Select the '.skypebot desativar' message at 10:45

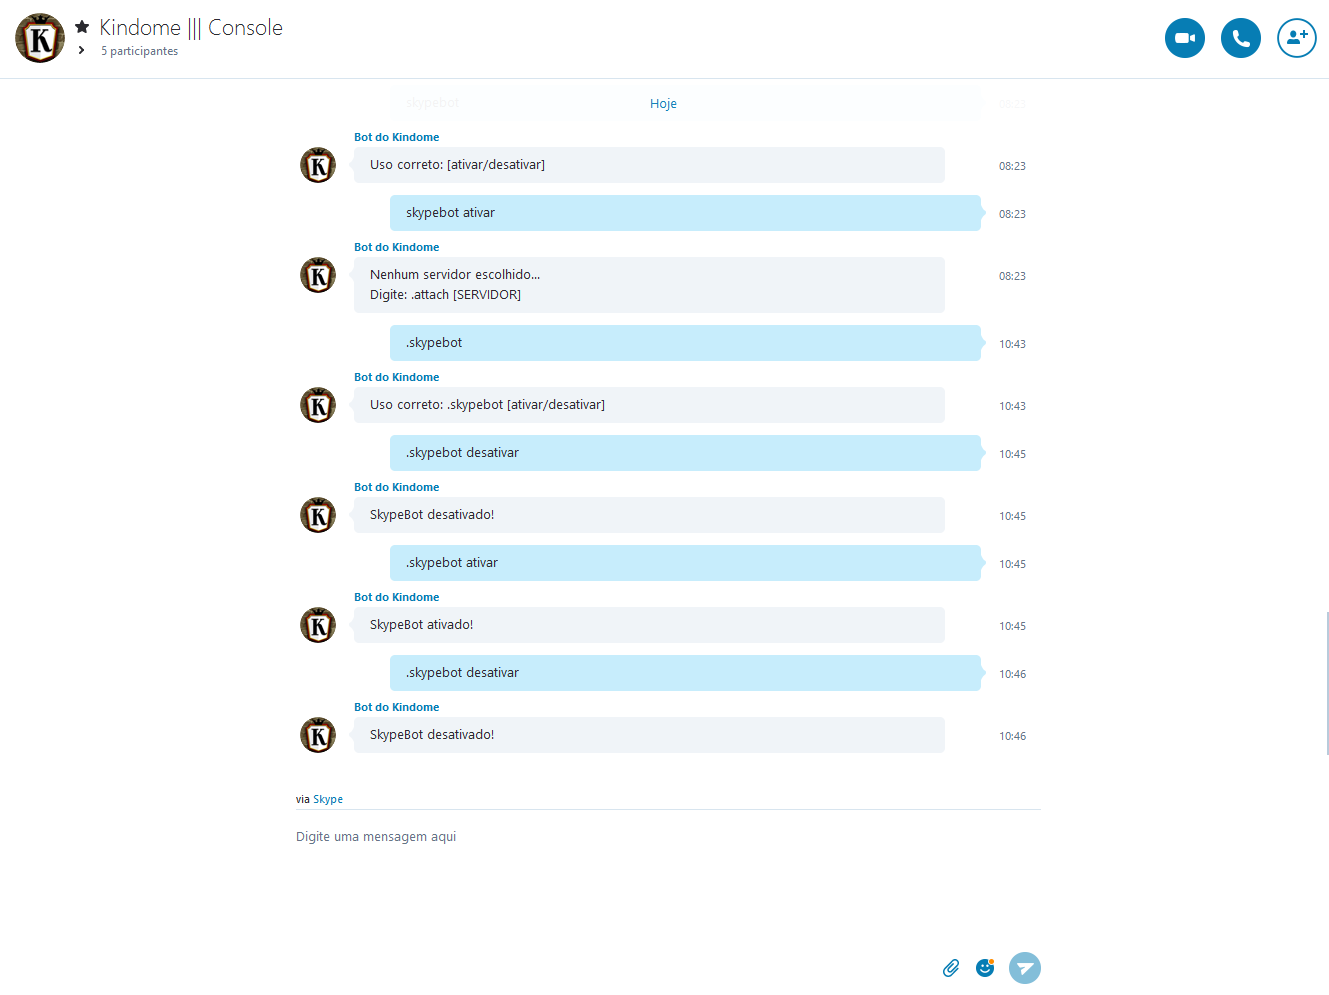(x=685, y=453)
